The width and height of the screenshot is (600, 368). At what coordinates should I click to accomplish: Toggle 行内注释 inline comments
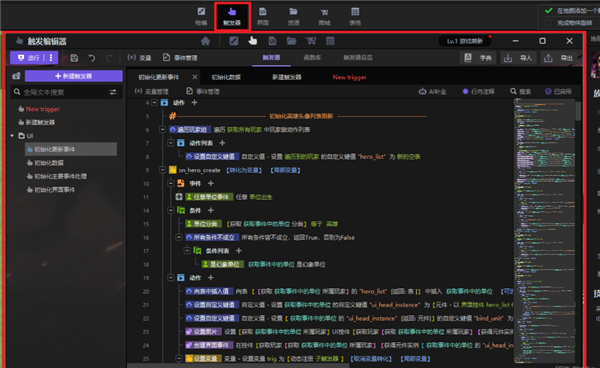(x=478, y=91)
